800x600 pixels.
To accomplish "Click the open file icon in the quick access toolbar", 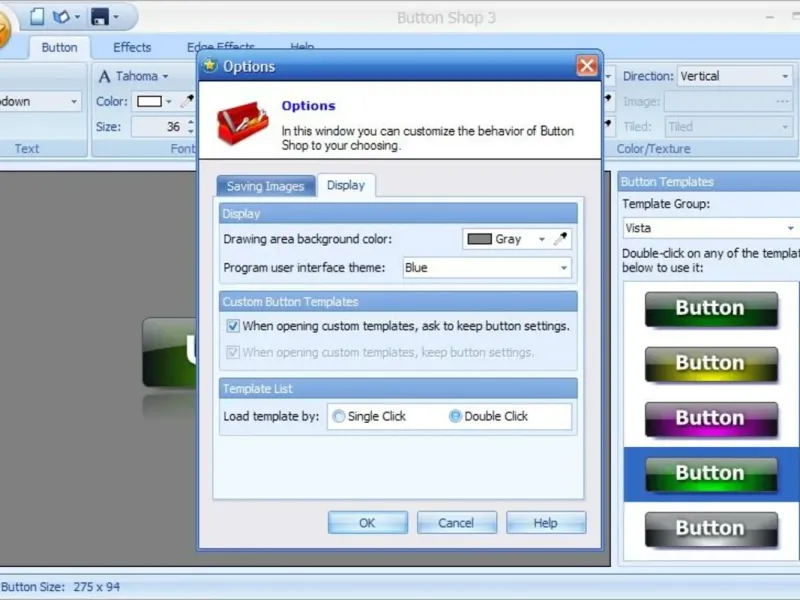I will pyautogui.click(x=61, y=17).
